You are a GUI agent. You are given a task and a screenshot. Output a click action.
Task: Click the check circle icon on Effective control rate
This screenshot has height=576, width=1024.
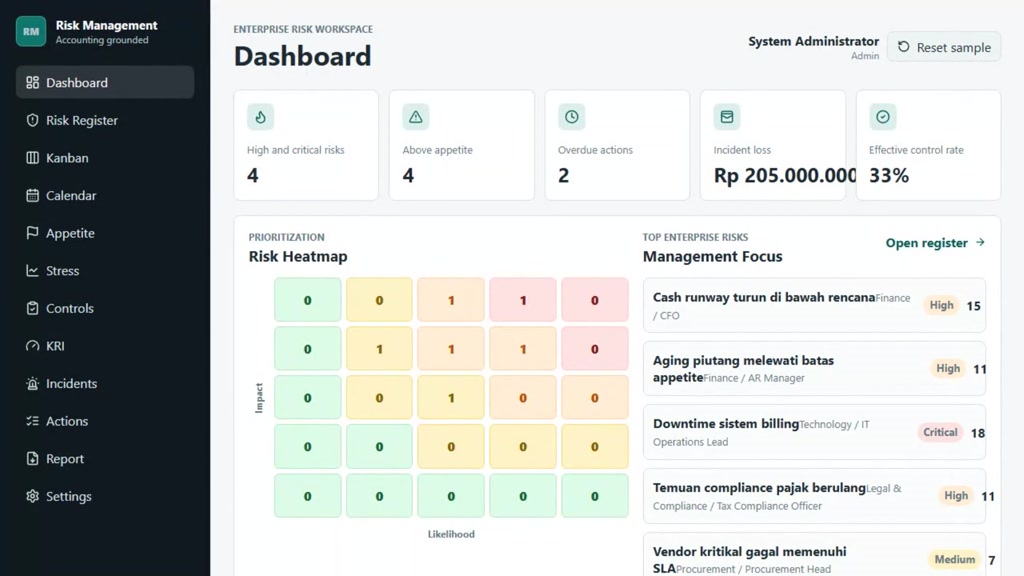(882, 117)
